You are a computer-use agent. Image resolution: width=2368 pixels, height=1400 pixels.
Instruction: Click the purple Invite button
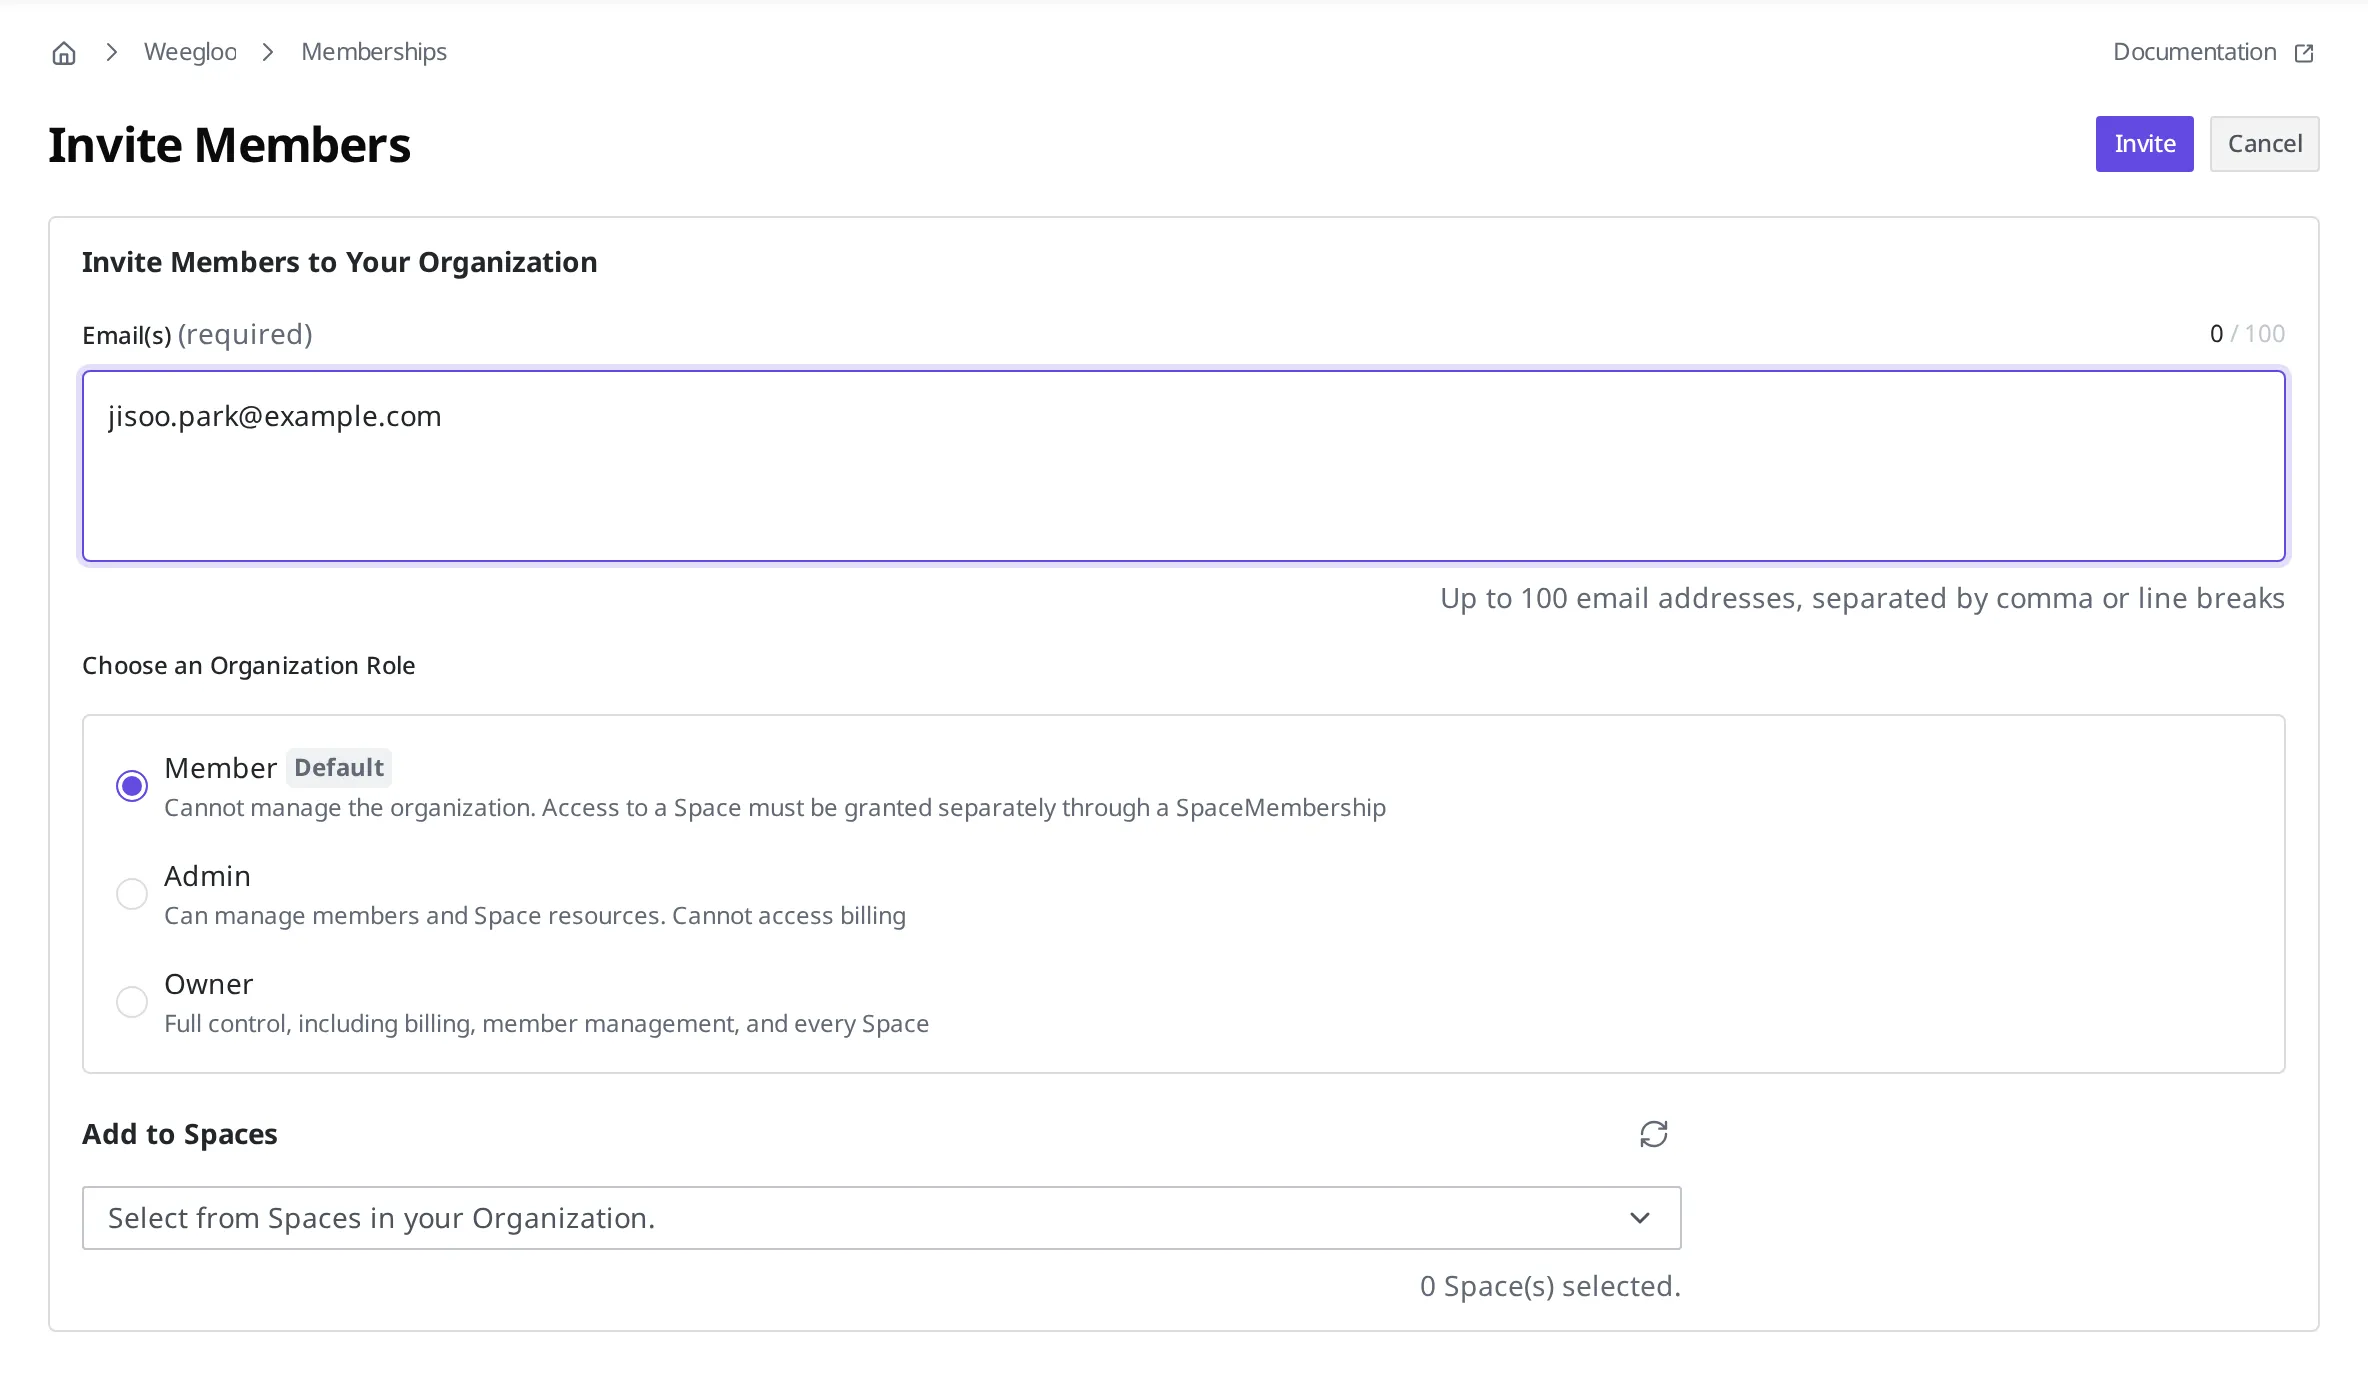coord(2144,144)
